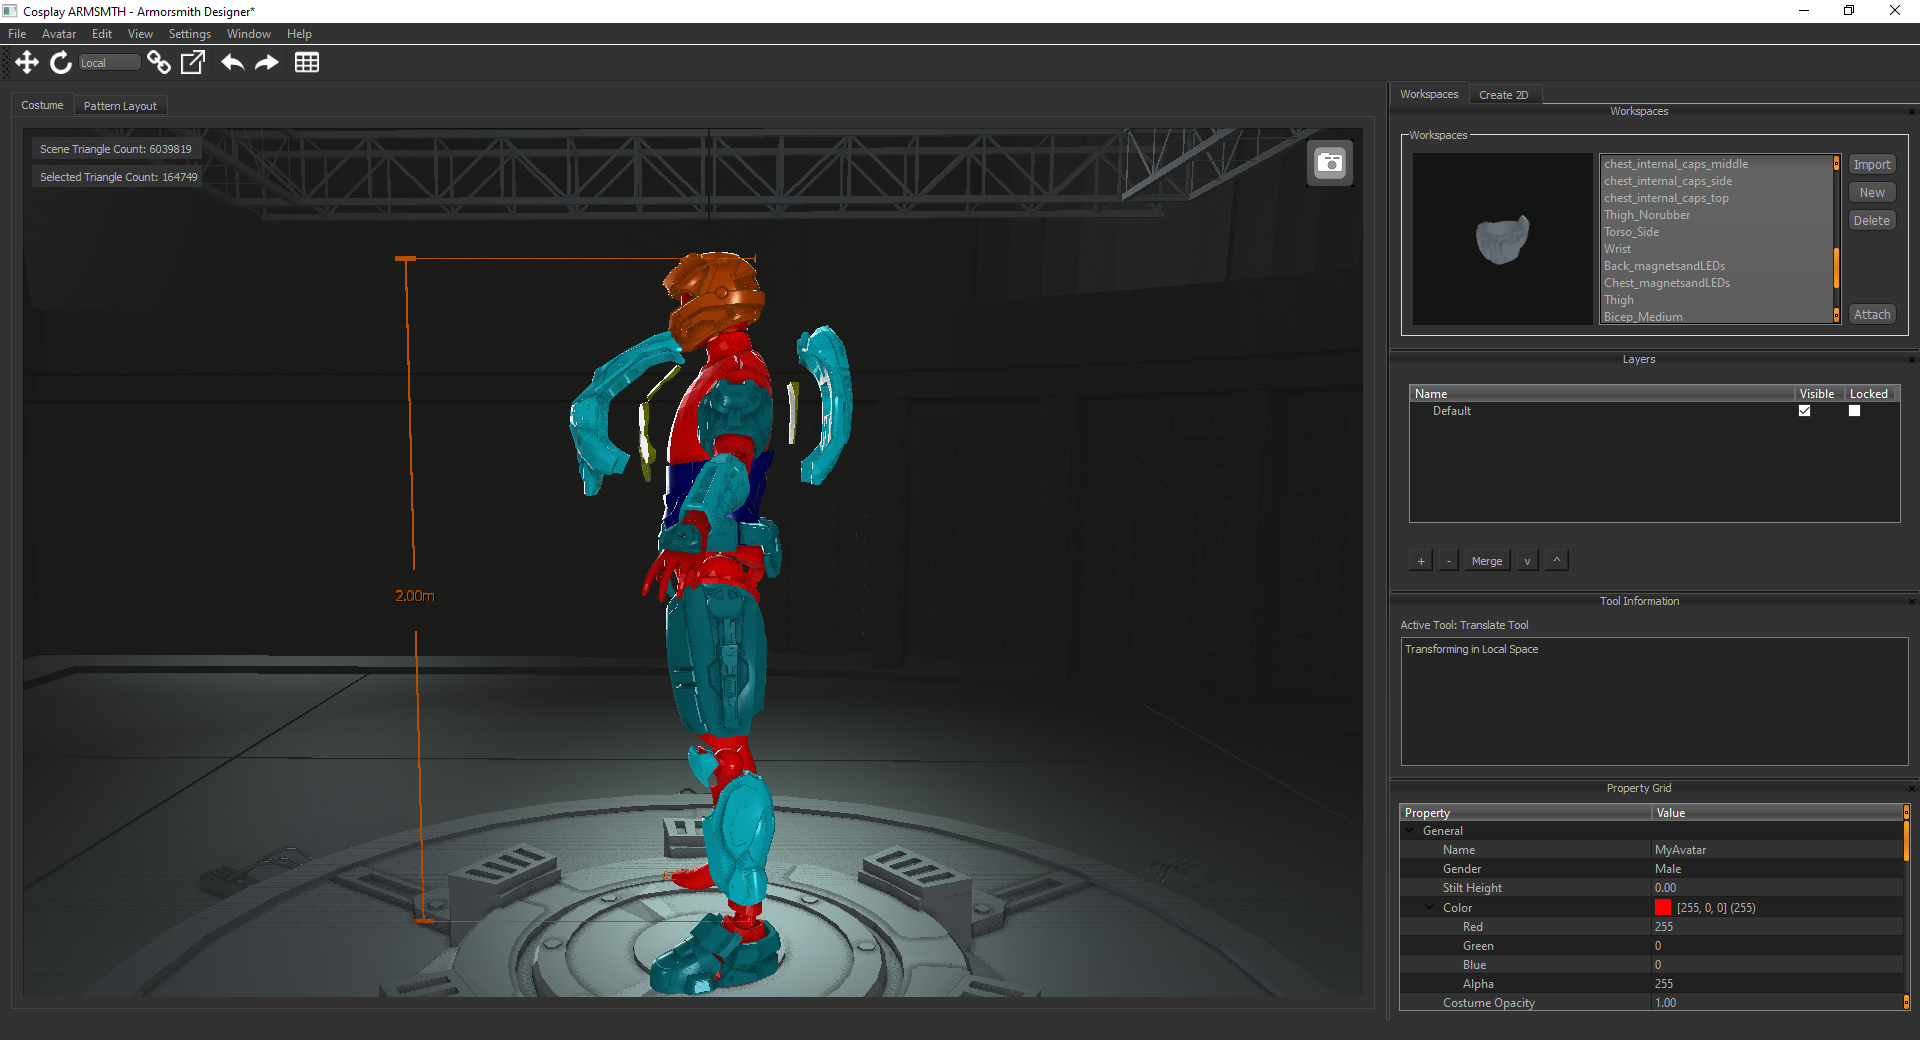Click the export arrow icon in toolbar
This screenshot has width=1920, height=1040.
click(193, 63)
